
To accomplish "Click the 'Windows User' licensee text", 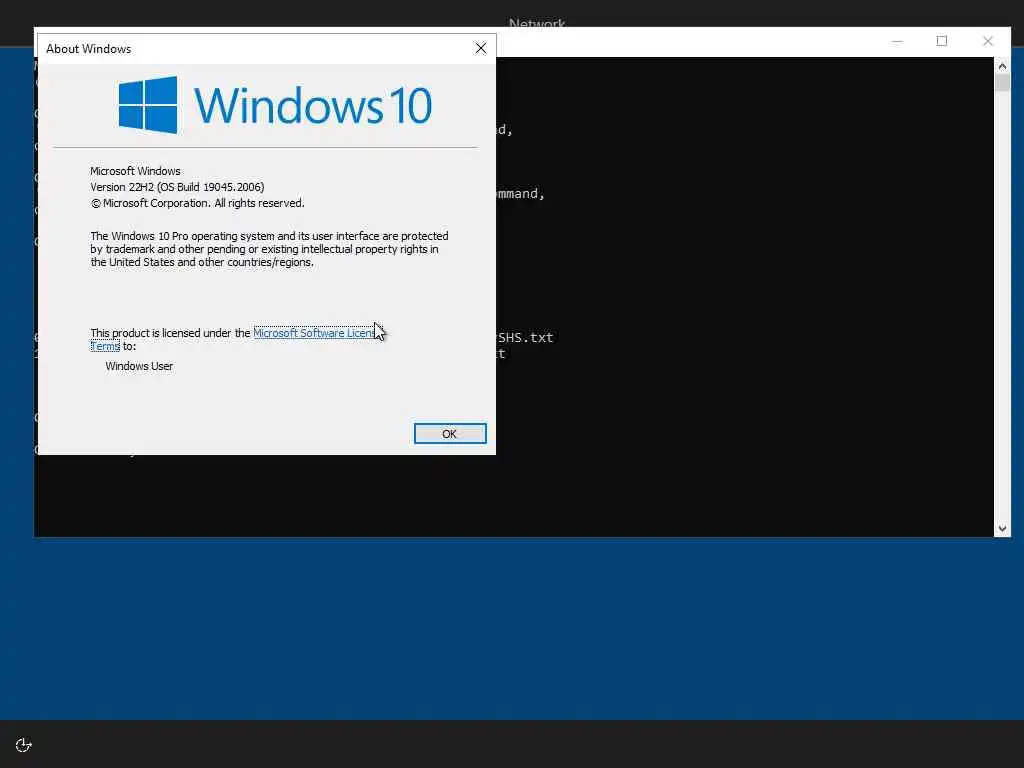I will (139, 366).
